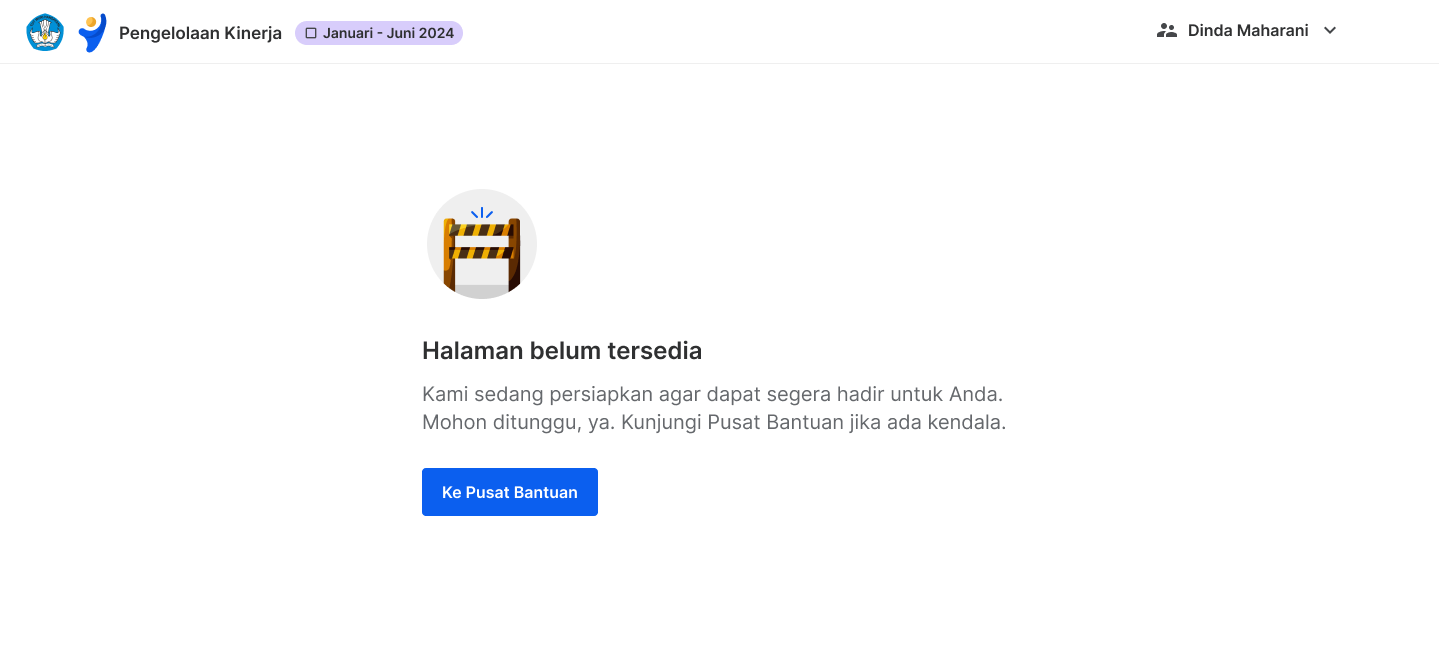Select the Pengelolaan Kinerja header title
1440x663 pixels.
[200, 33]
